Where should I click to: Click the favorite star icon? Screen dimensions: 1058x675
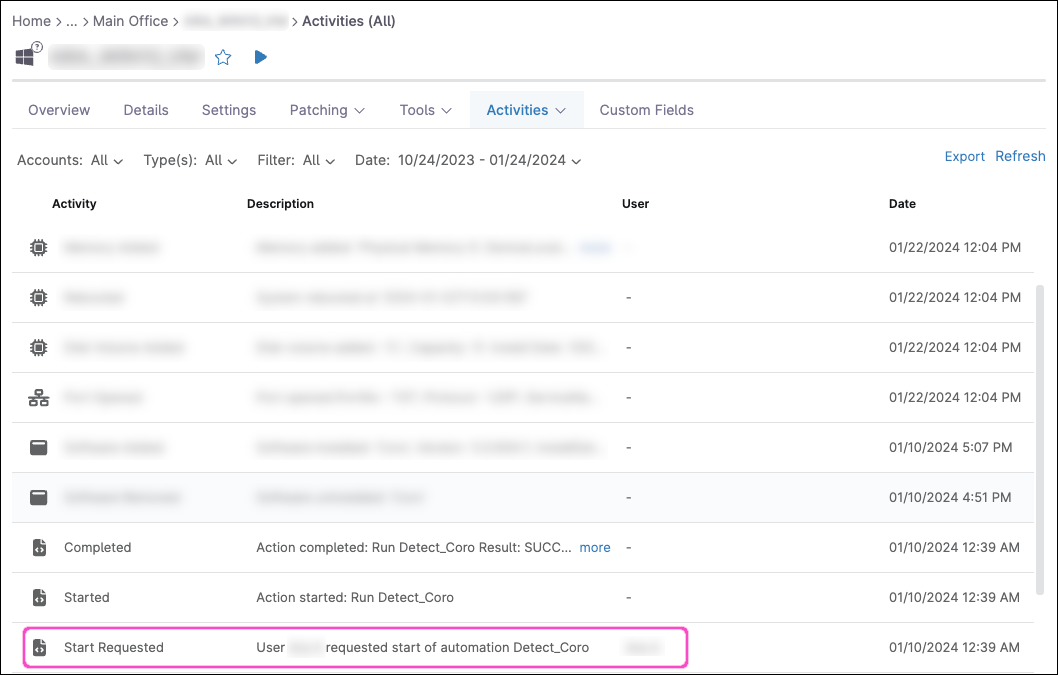[x=223, y=58]
